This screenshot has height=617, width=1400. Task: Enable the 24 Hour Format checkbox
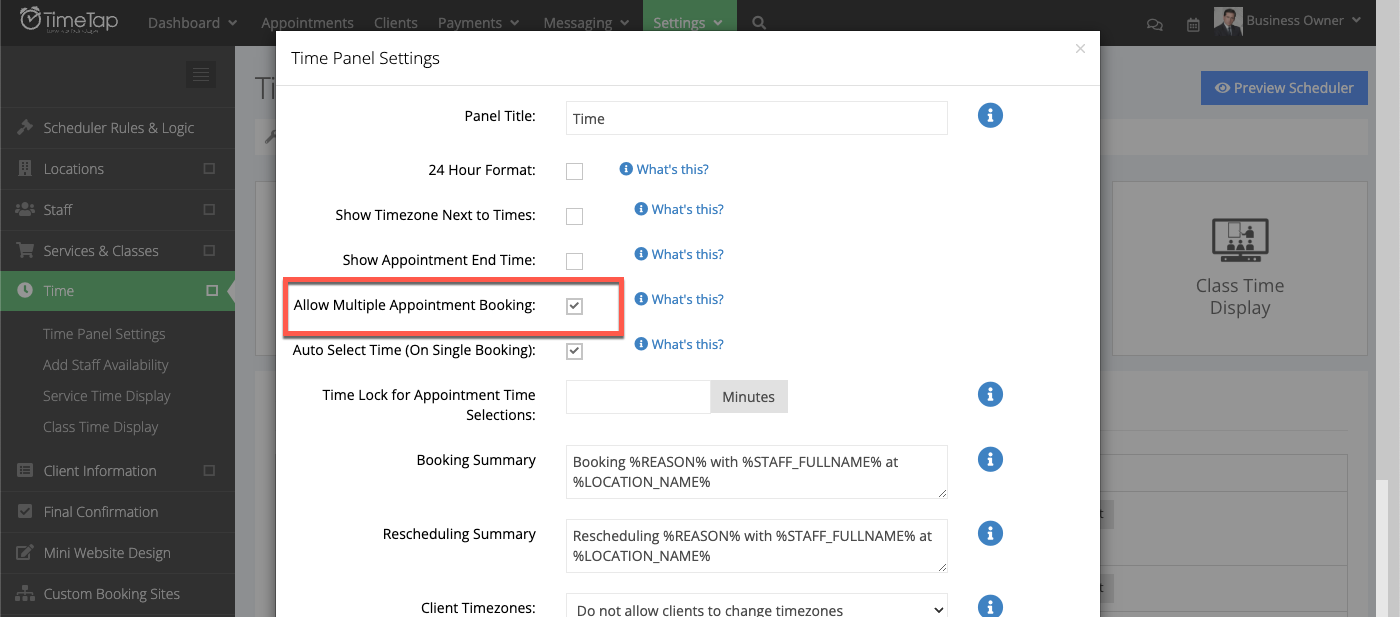pos(574,171)
